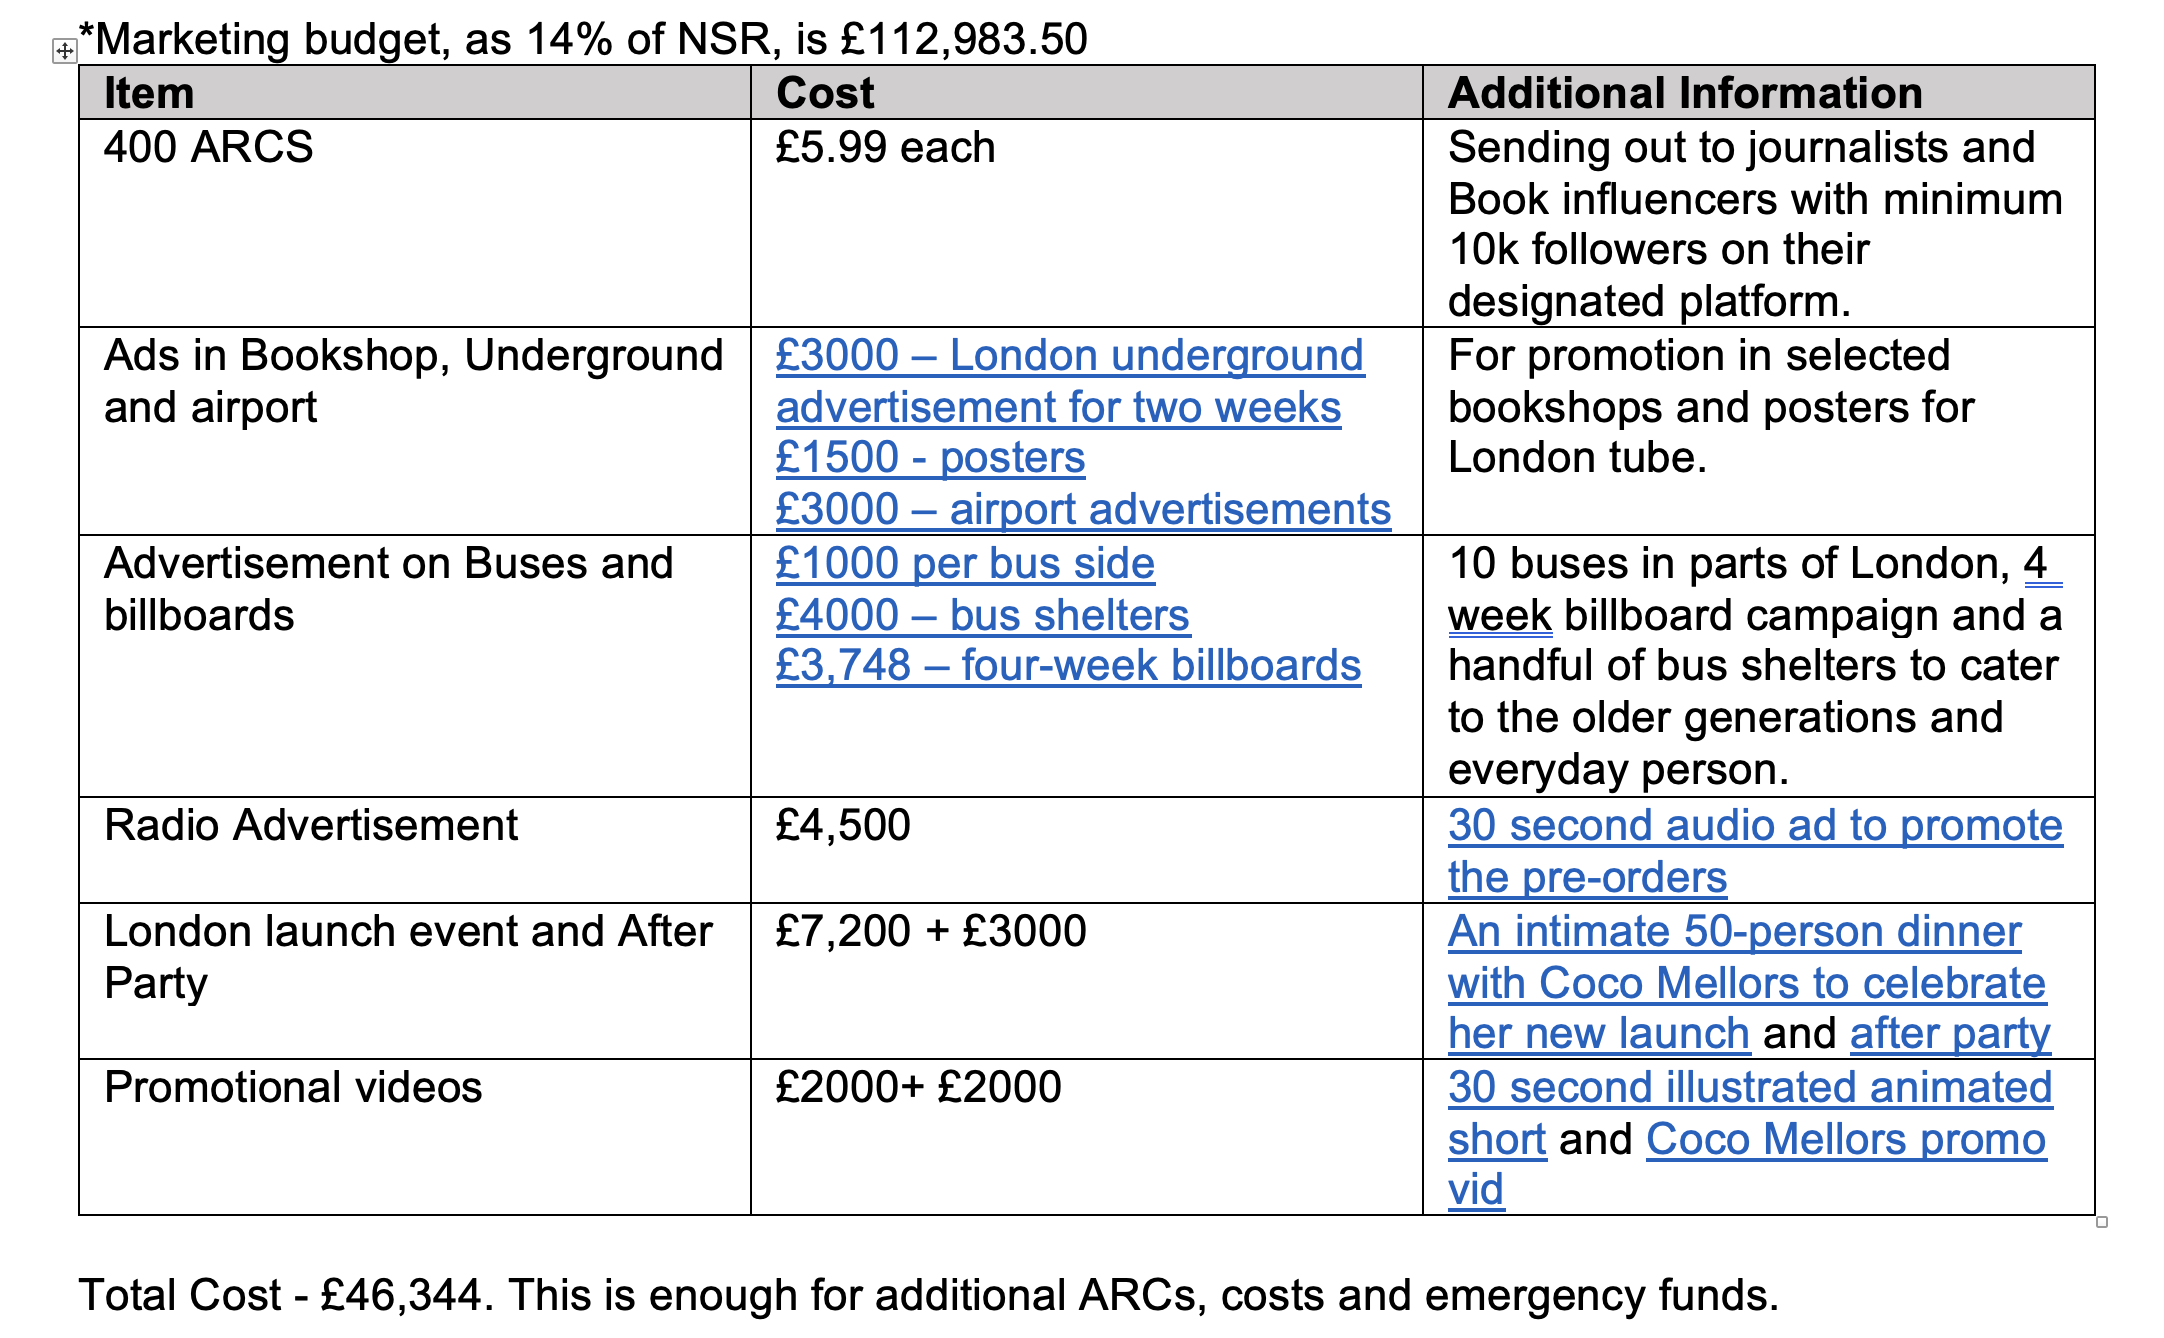Screen dimensions: 2164x1338
Task: Click the Cost header cell
Action: [1087, 93]
